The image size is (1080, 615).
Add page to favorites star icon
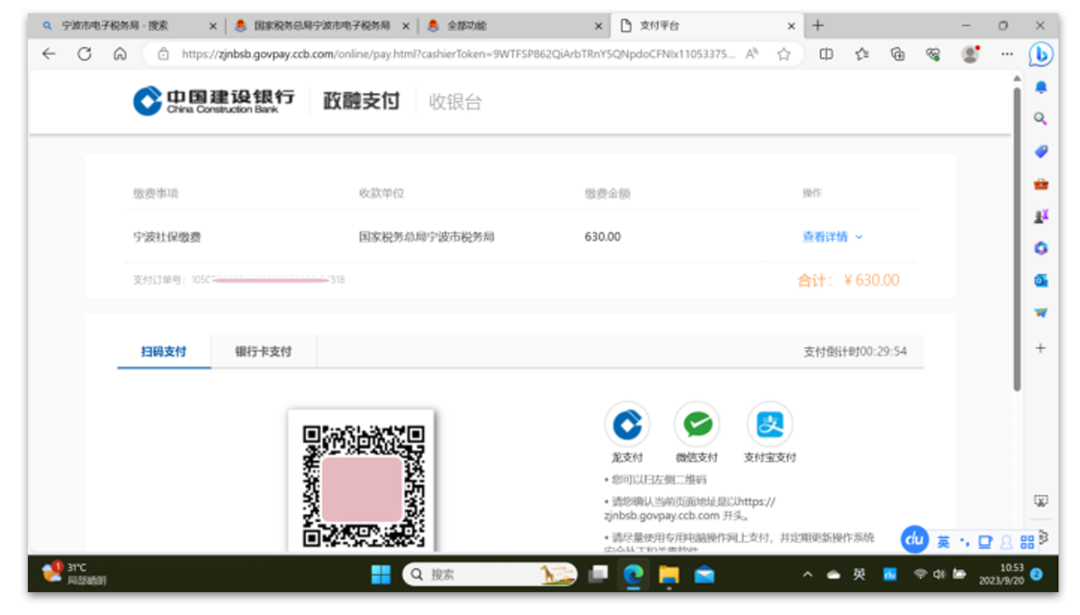coord(784,54)
